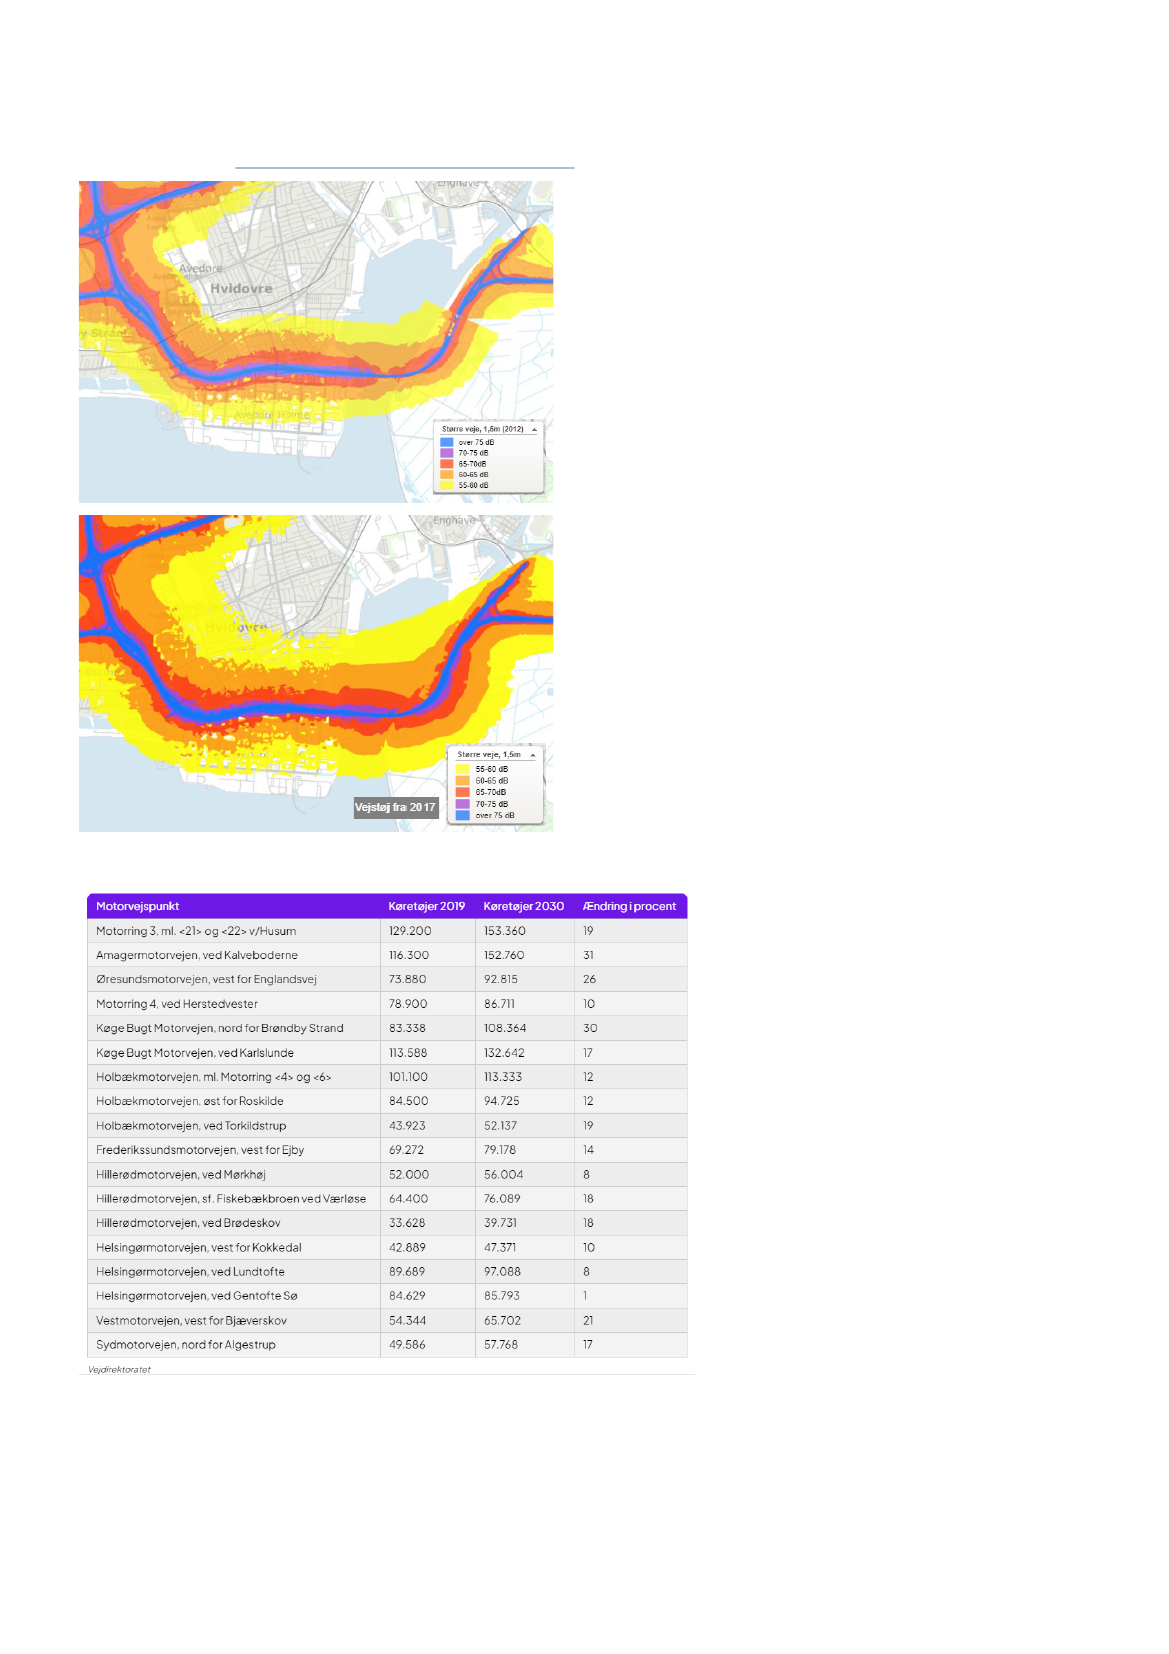Screen dimensions: 1169x1654
Task: Select the 'Sydmotorvejen, nord for Algestrup' row
Action: coord(186,1345)
